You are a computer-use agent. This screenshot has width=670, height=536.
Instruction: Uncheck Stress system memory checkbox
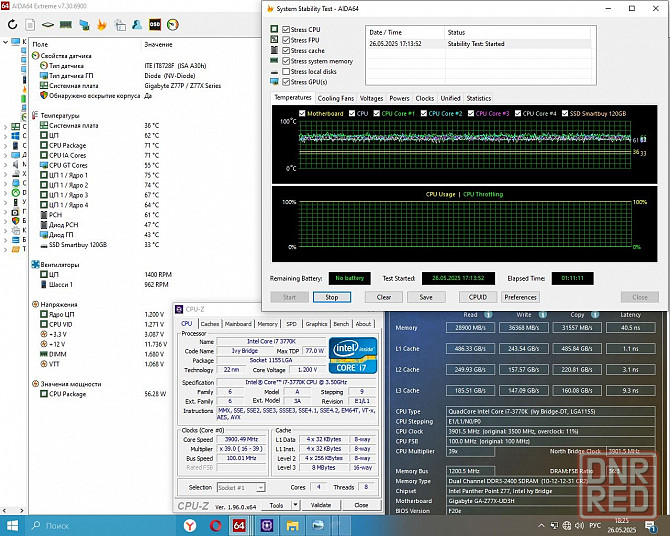(x=286, y=61)
